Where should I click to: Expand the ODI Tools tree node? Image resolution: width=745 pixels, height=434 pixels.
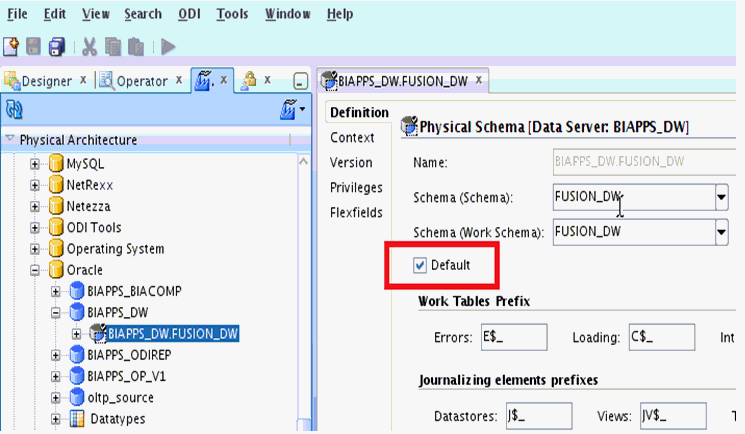[35, 228]
